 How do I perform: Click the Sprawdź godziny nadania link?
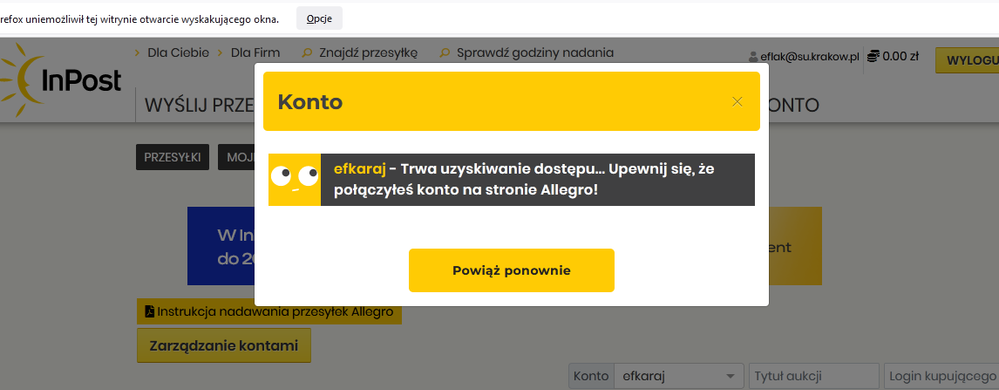(x=535, y=53)
